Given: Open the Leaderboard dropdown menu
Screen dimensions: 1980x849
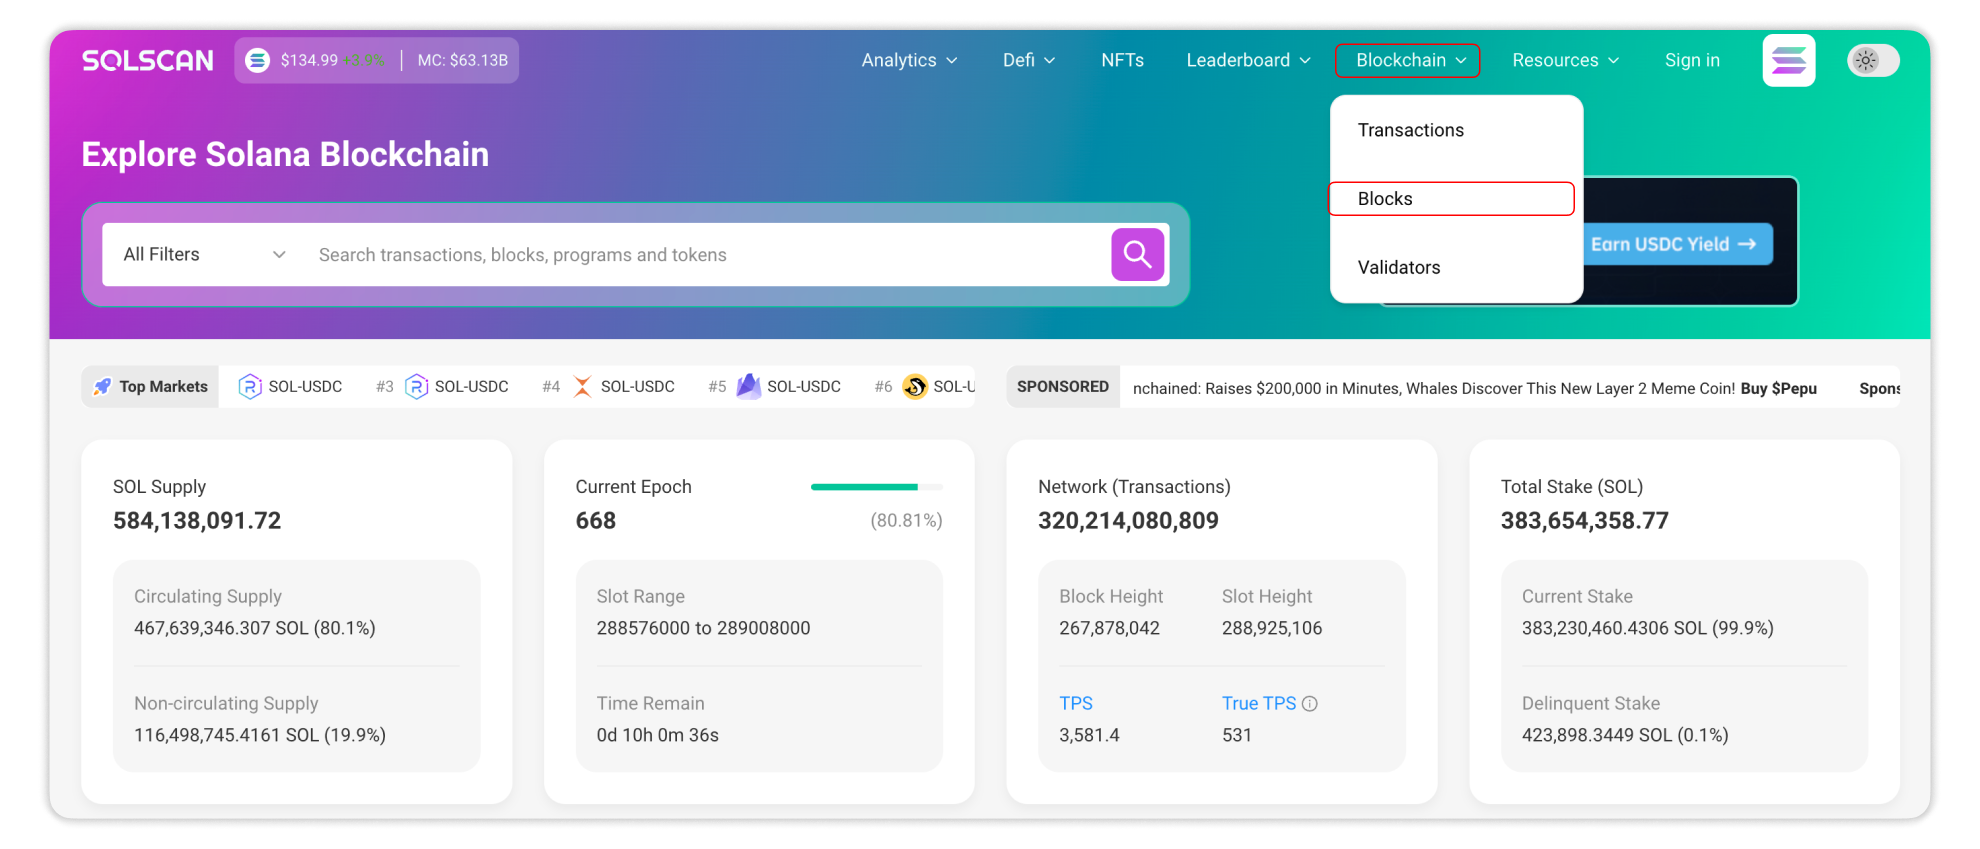Looking at the screenshot, I should click(x=1248, y=60).
